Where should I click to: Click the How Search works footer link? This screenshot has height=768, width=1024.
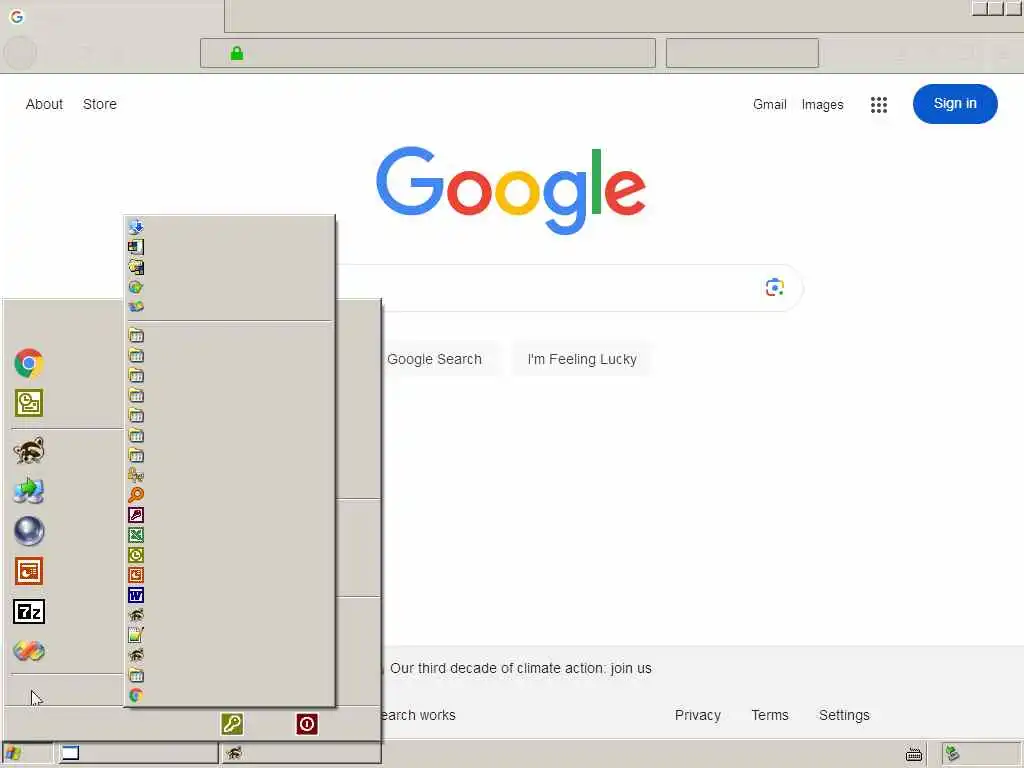pos(419,715)
